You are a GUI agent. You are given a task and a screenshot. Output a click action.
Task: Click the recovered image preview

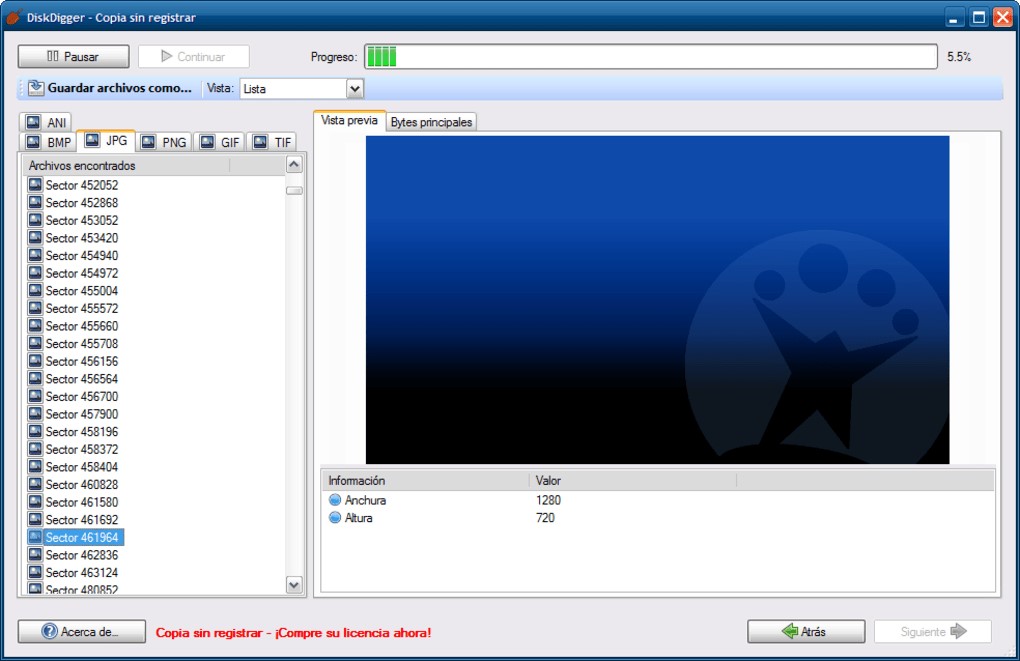click(x=657, y=300)
